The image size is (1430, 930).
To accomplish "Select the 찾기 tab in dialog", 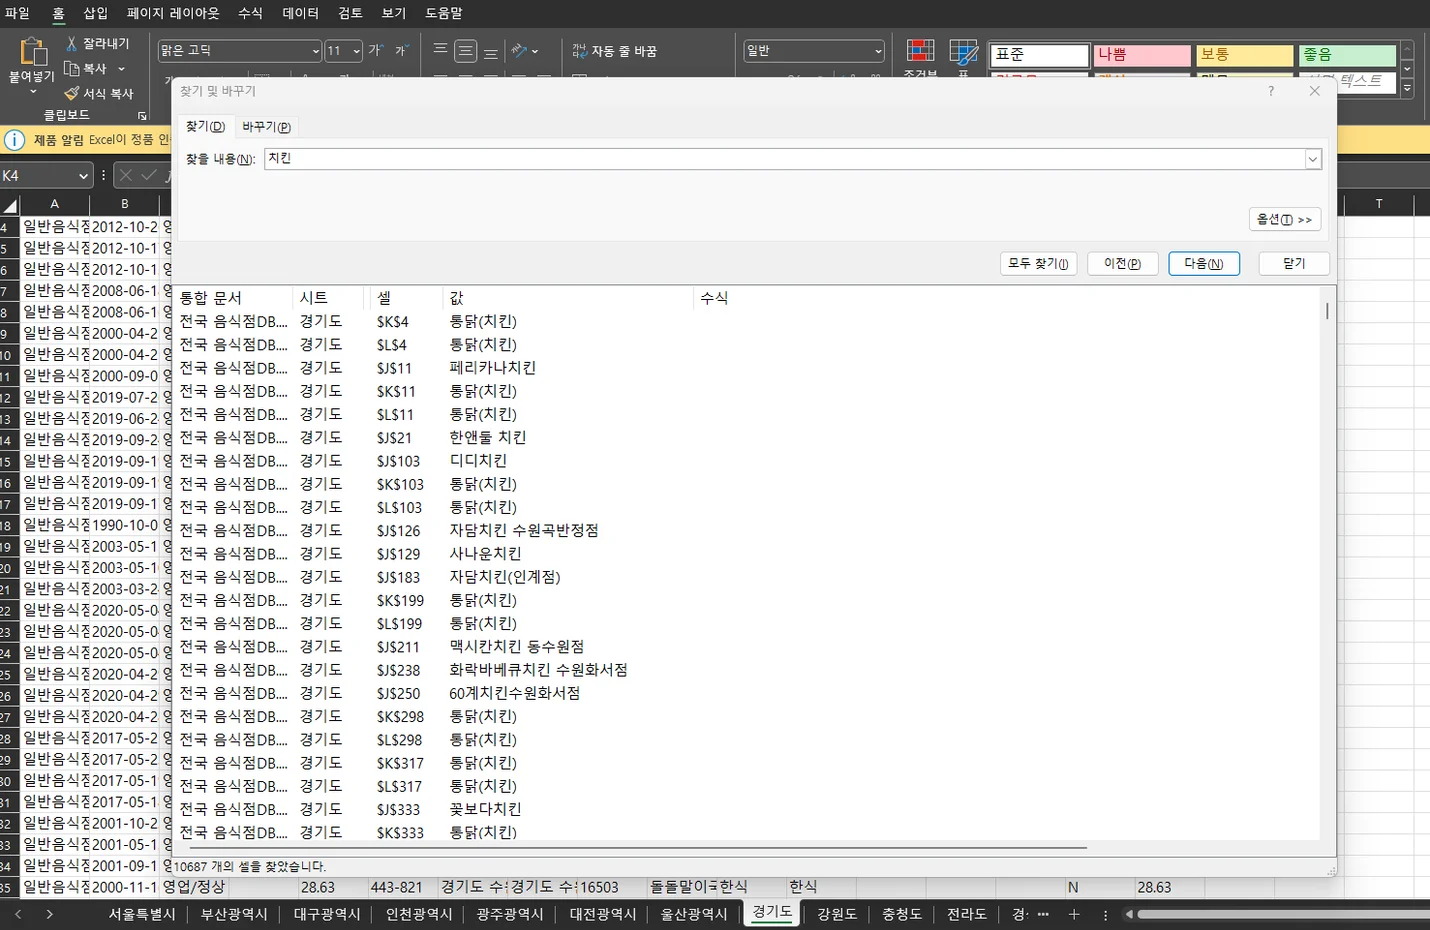I will point(205,127).
